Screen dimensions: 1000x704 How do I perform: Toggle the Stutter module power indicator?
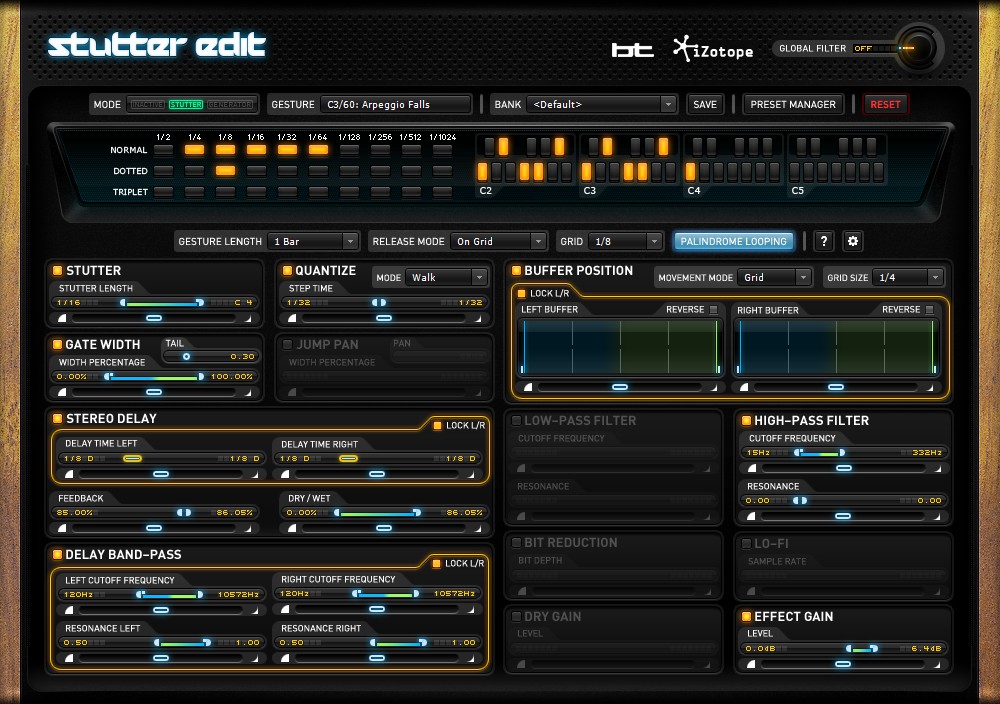(57, 270)
